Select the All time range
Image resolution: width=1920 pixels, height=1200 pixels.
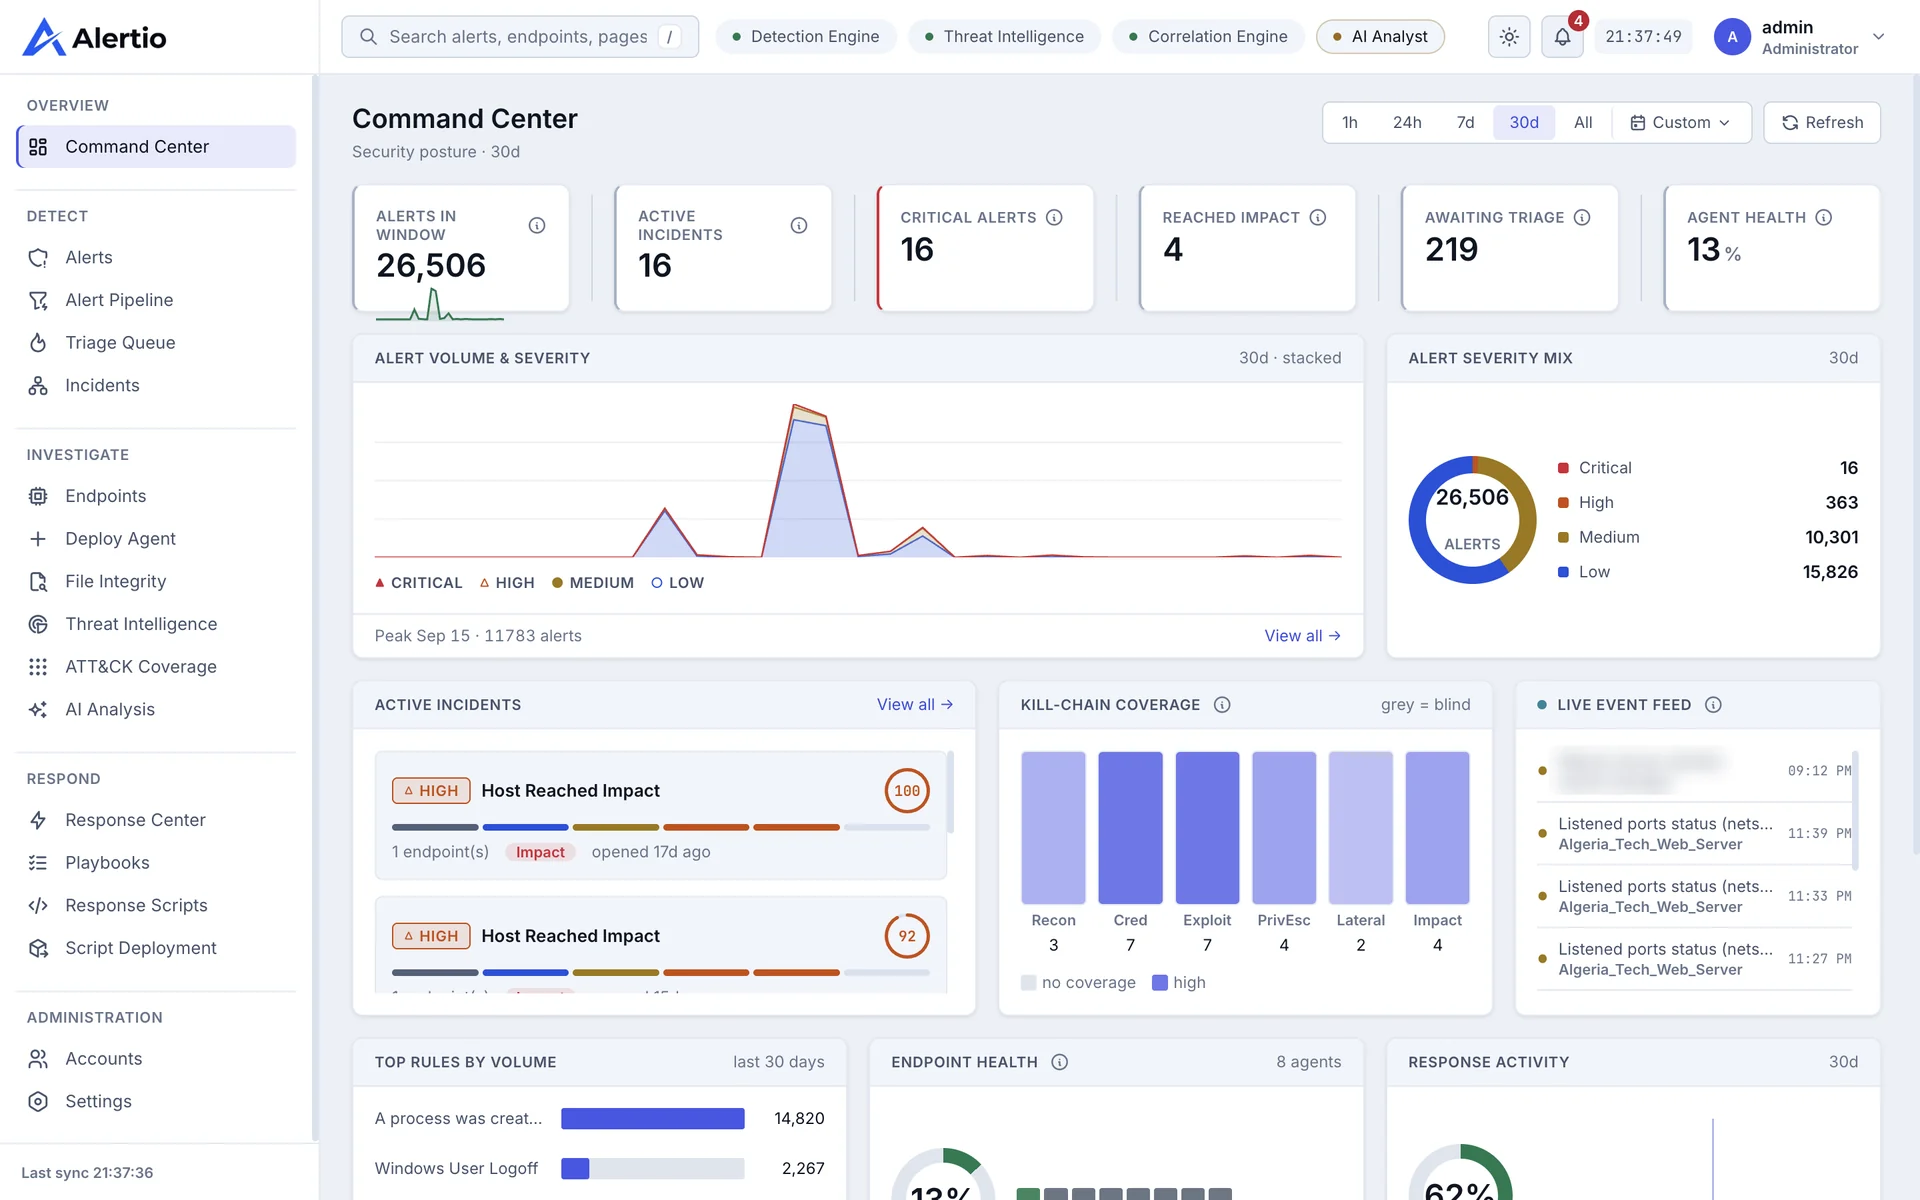point(1583,123)
